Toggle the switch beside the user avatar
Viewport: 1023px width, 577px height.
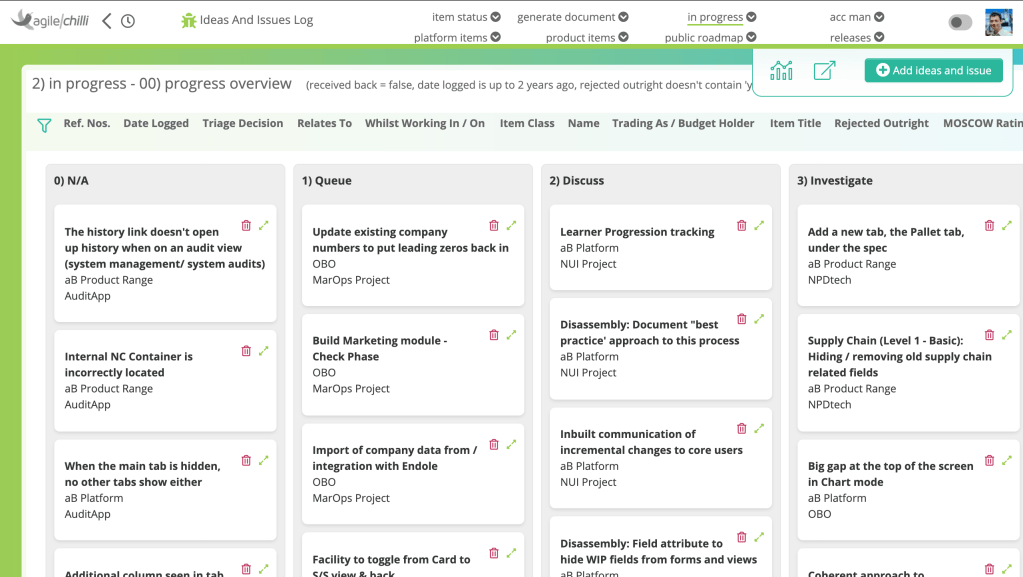pyautogui.click(x=960, y=23)
